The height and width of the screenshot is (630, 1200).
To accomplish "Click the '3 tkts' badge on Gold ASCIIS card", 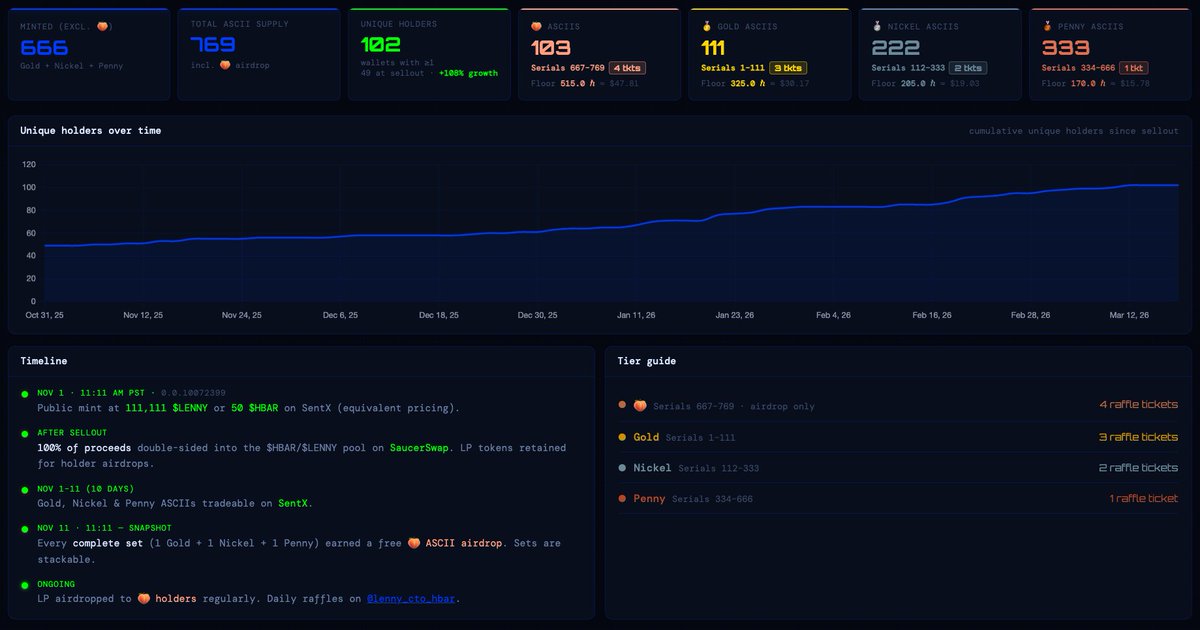I will click(x=788, y=68).
